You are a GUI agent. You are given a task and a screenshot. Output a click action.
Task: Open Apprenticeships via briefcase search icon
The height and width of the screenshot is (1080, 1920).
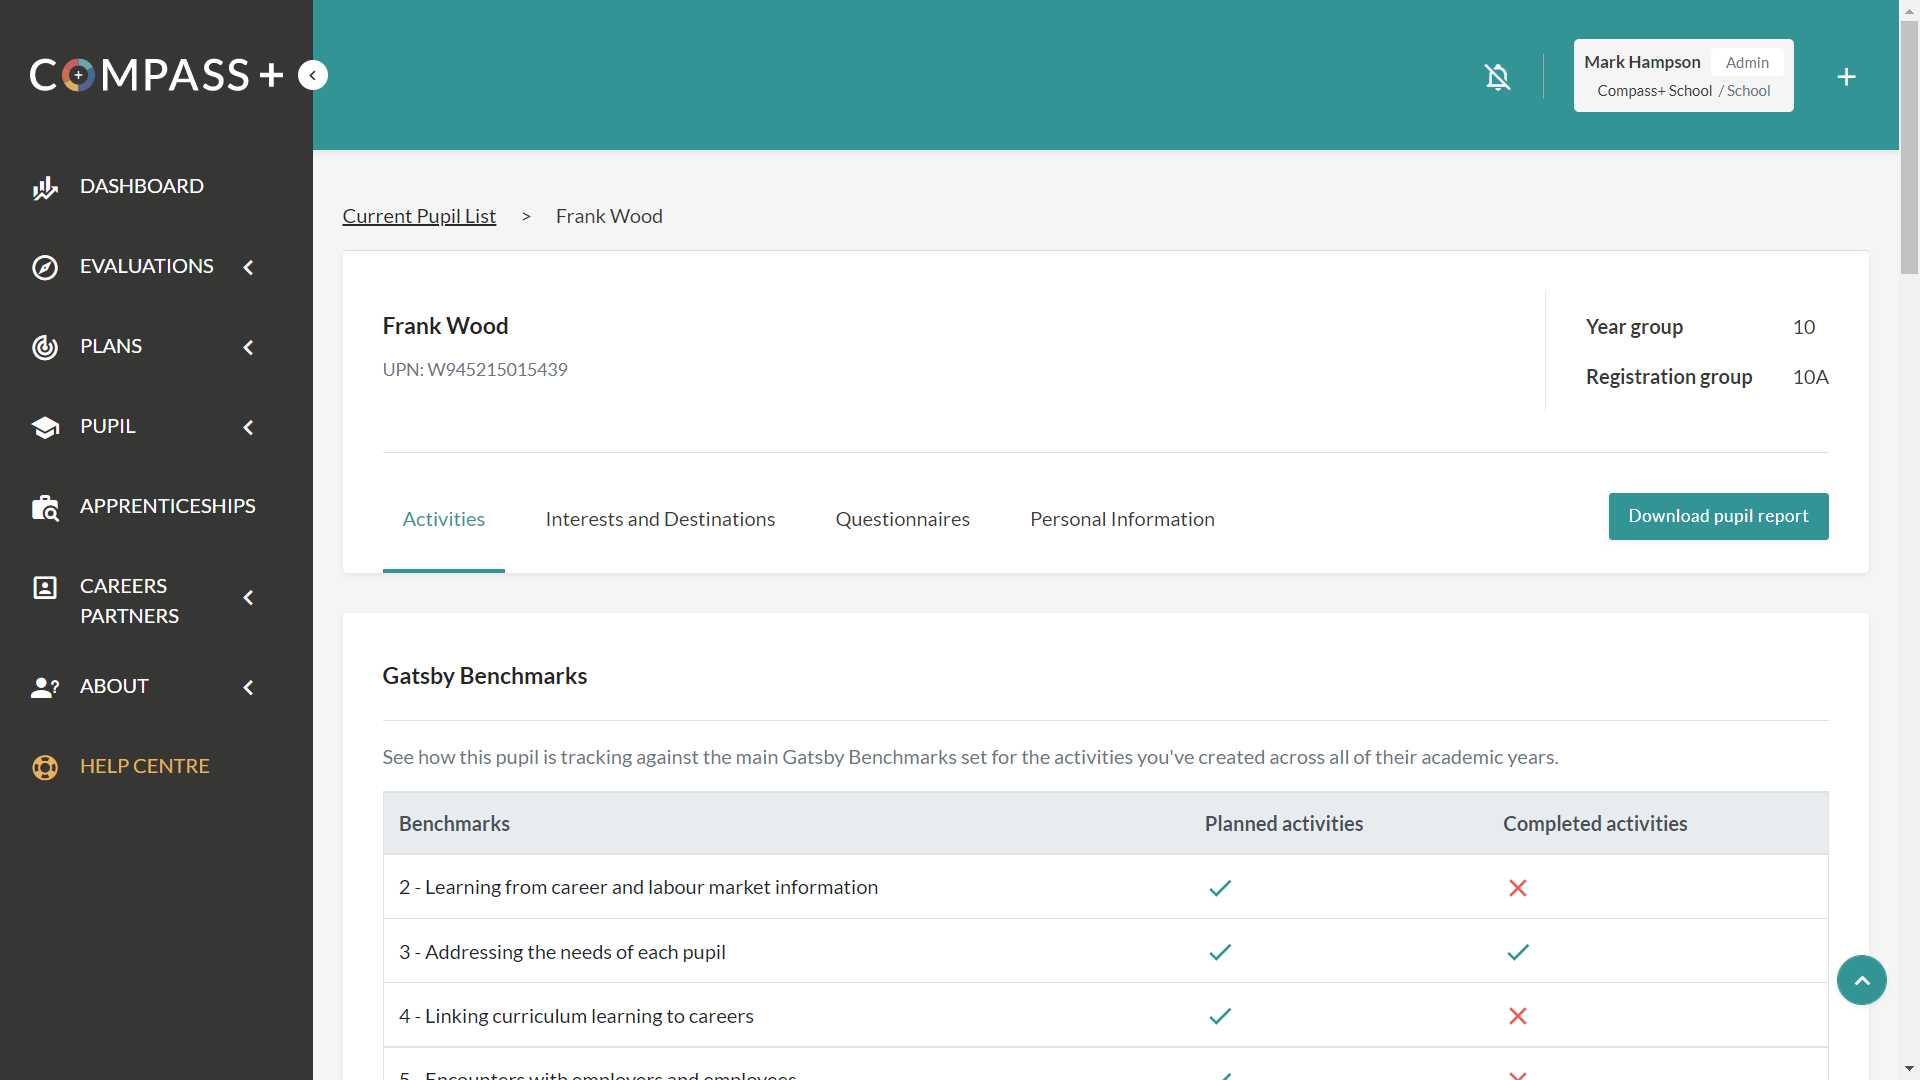(45, 508)
